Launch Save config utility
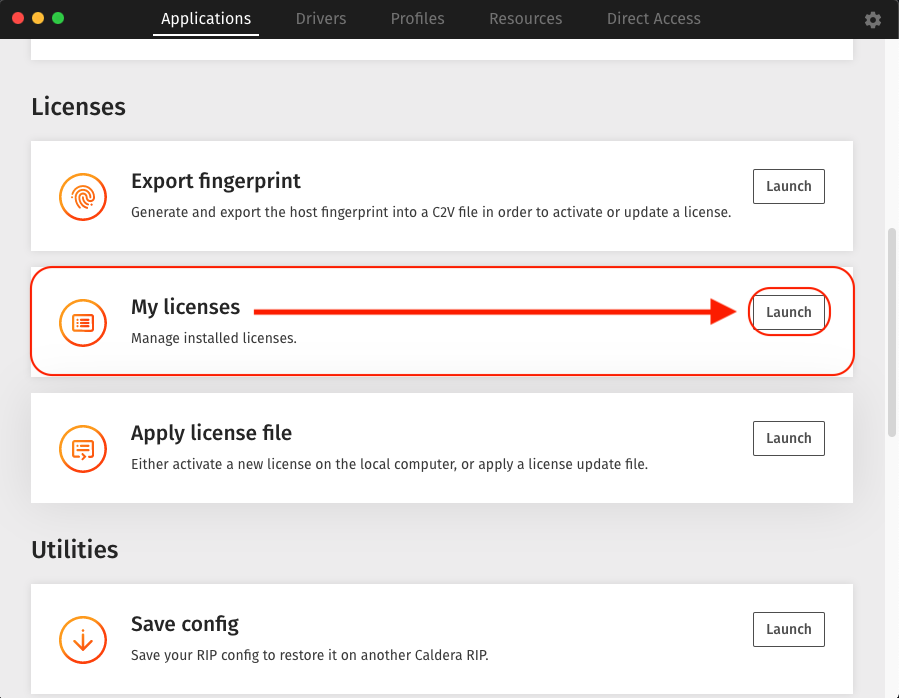 click(788, 629)
